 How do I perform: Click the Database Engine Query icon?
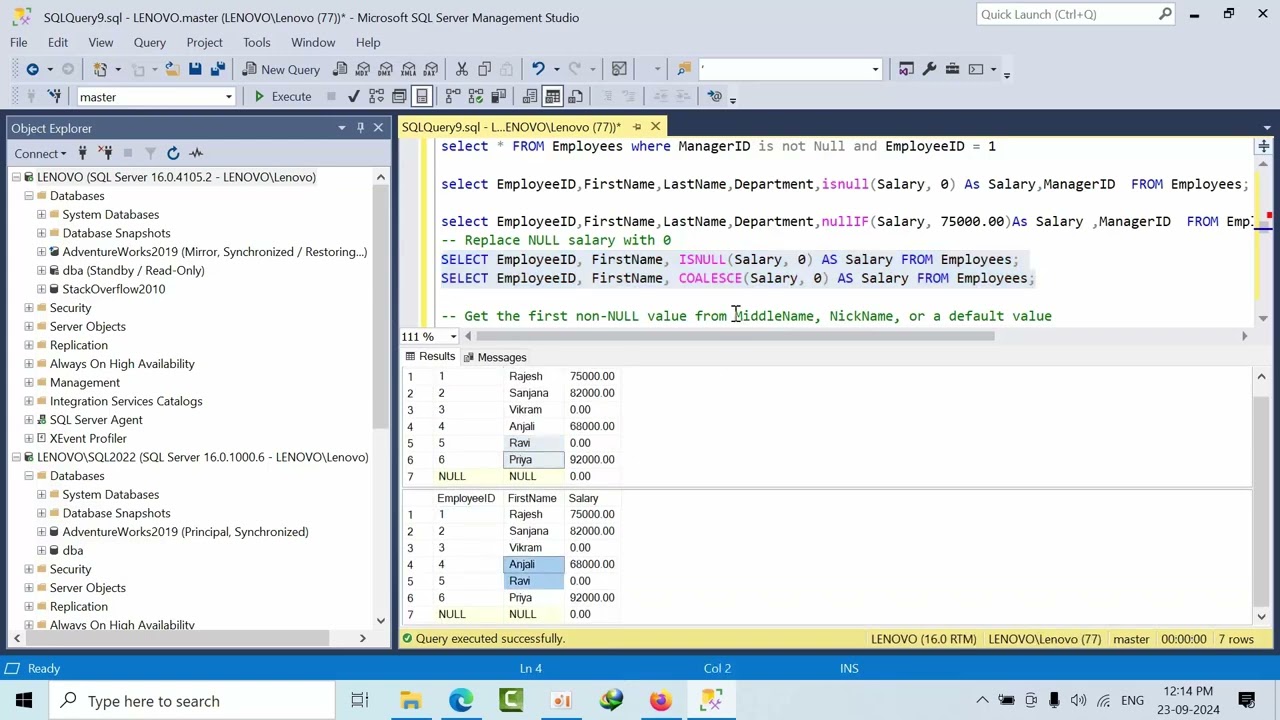[340, 69]
